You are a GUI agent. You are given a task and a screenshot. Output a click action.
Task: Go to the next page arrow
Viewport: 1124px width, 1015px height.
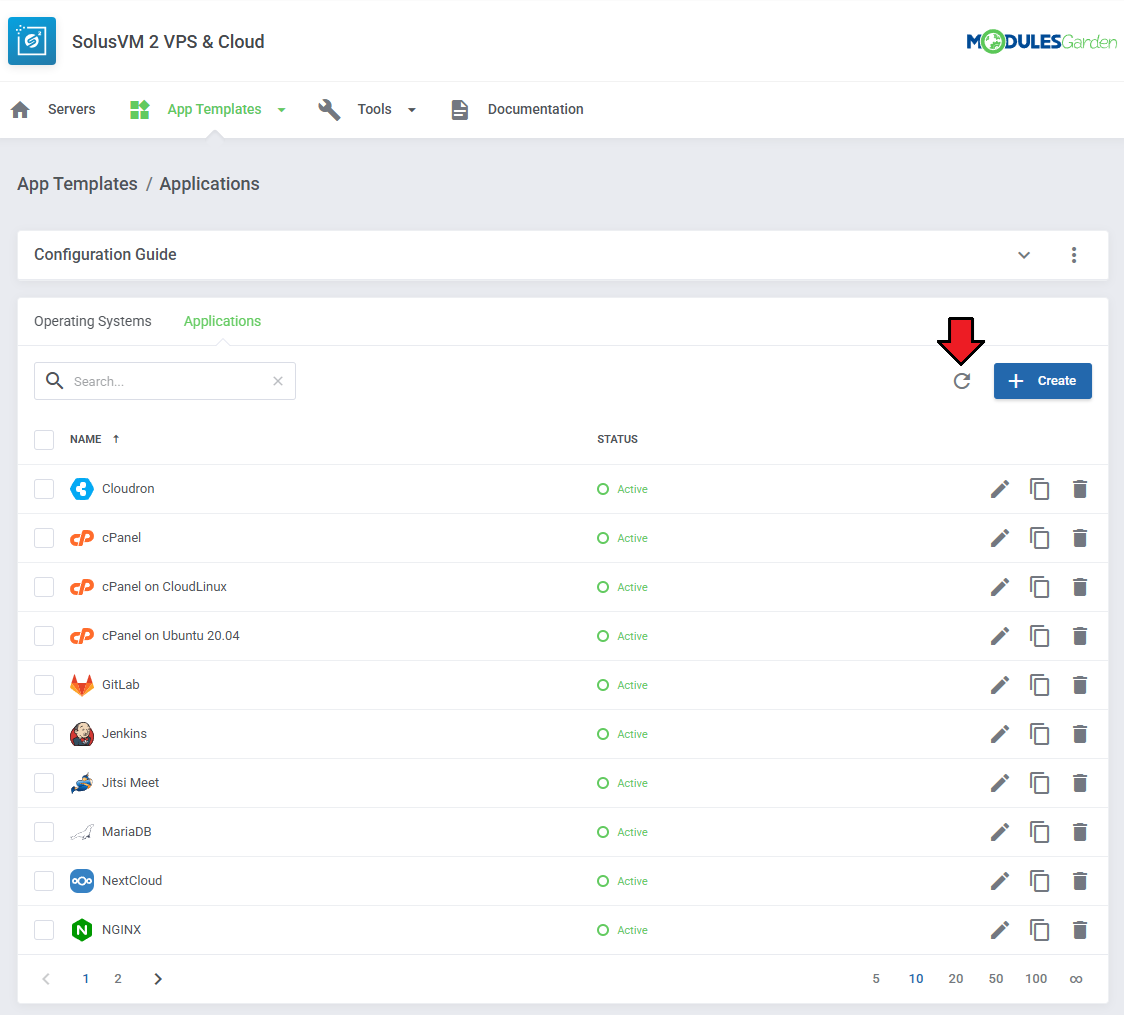pyautogui.click(x=158, y=979)
